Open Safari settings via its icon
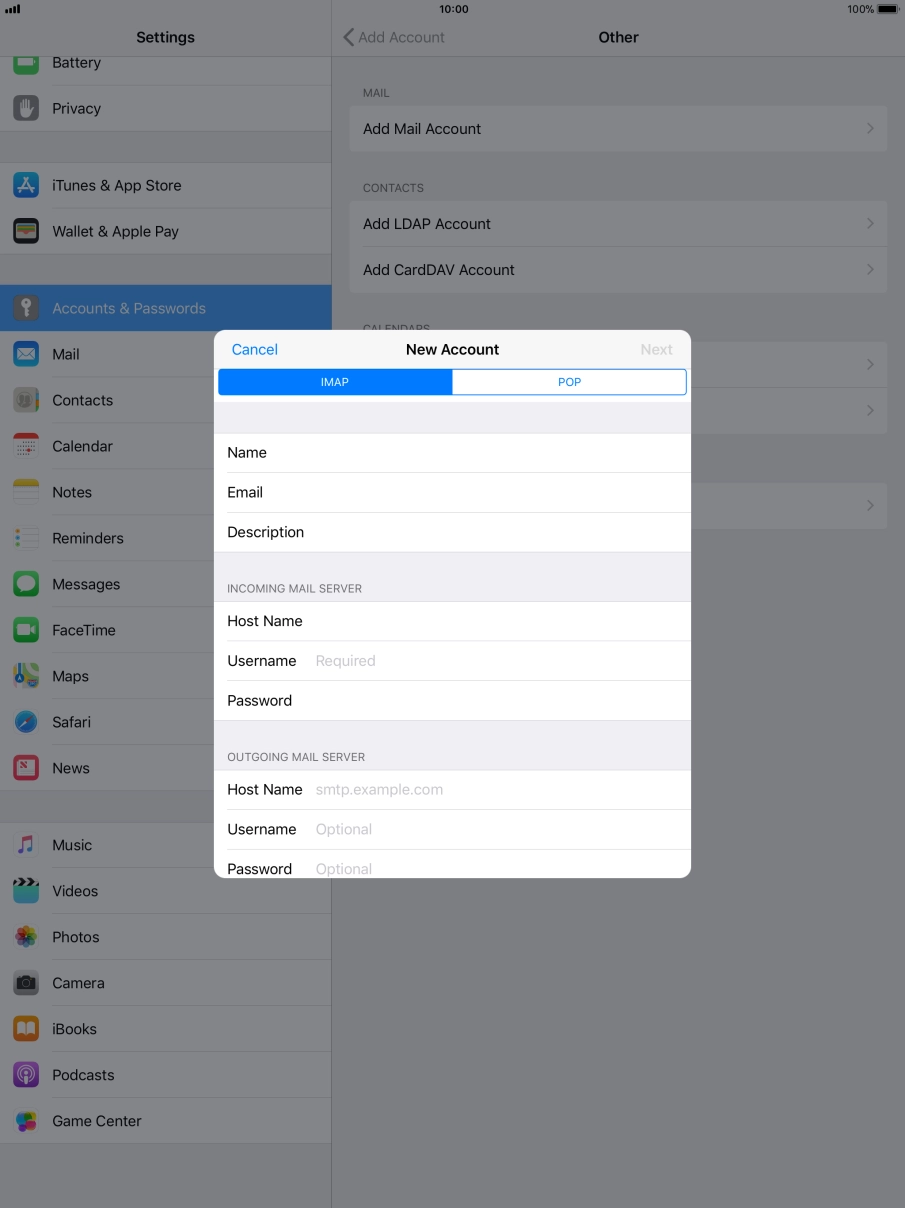Screen dimensions: 905x1208 pyautogui.click(x=25, y=721)
